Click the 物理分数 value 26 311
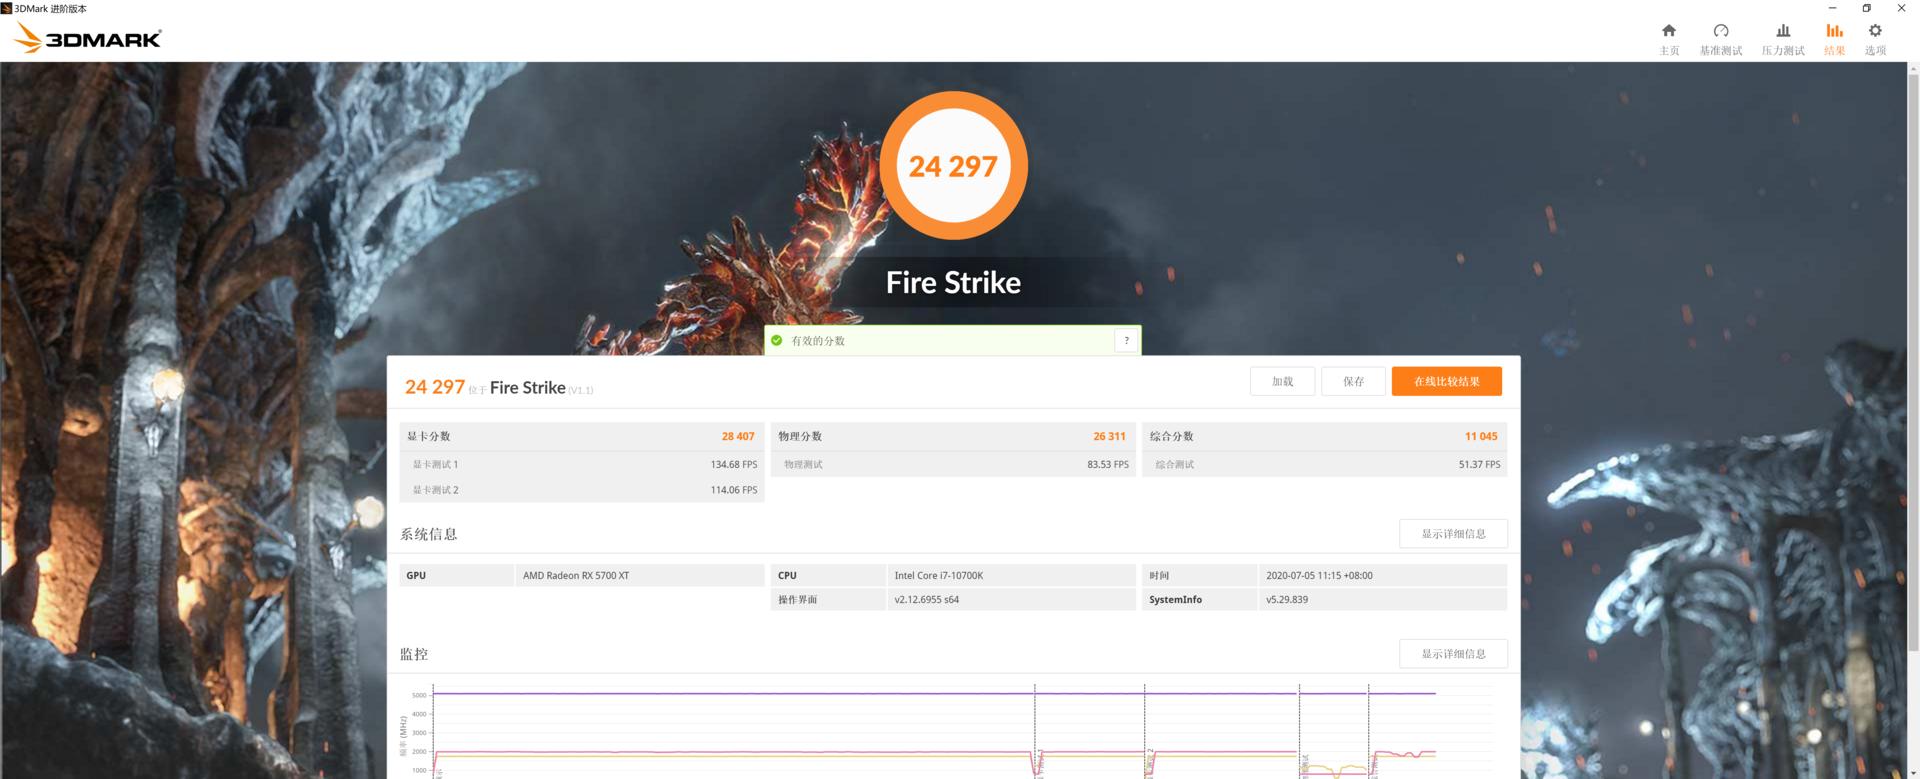 tap(1109, 437)
